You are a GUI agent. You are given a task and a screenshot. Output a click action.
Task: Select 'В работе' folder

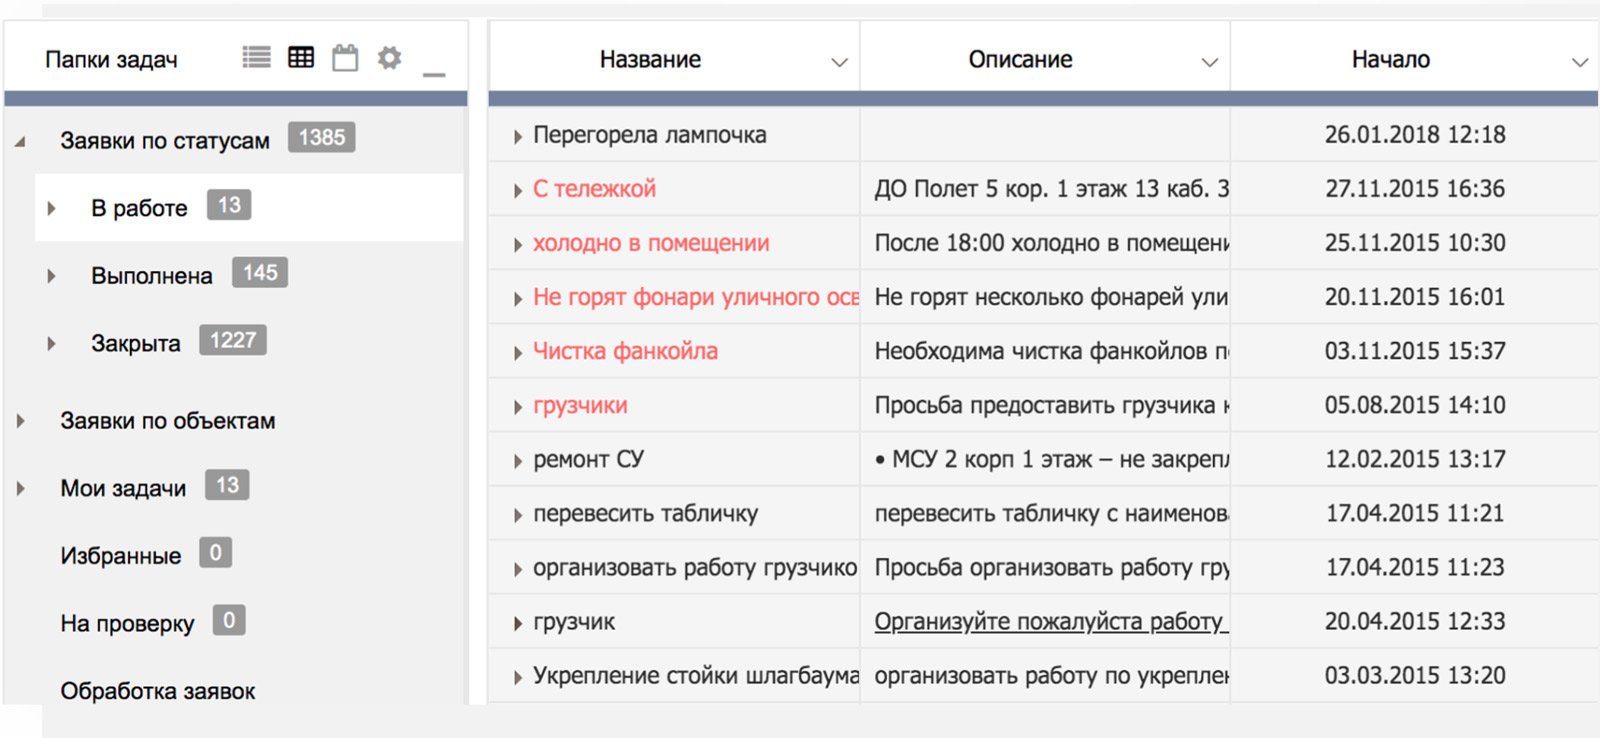(x=139, y=208)
